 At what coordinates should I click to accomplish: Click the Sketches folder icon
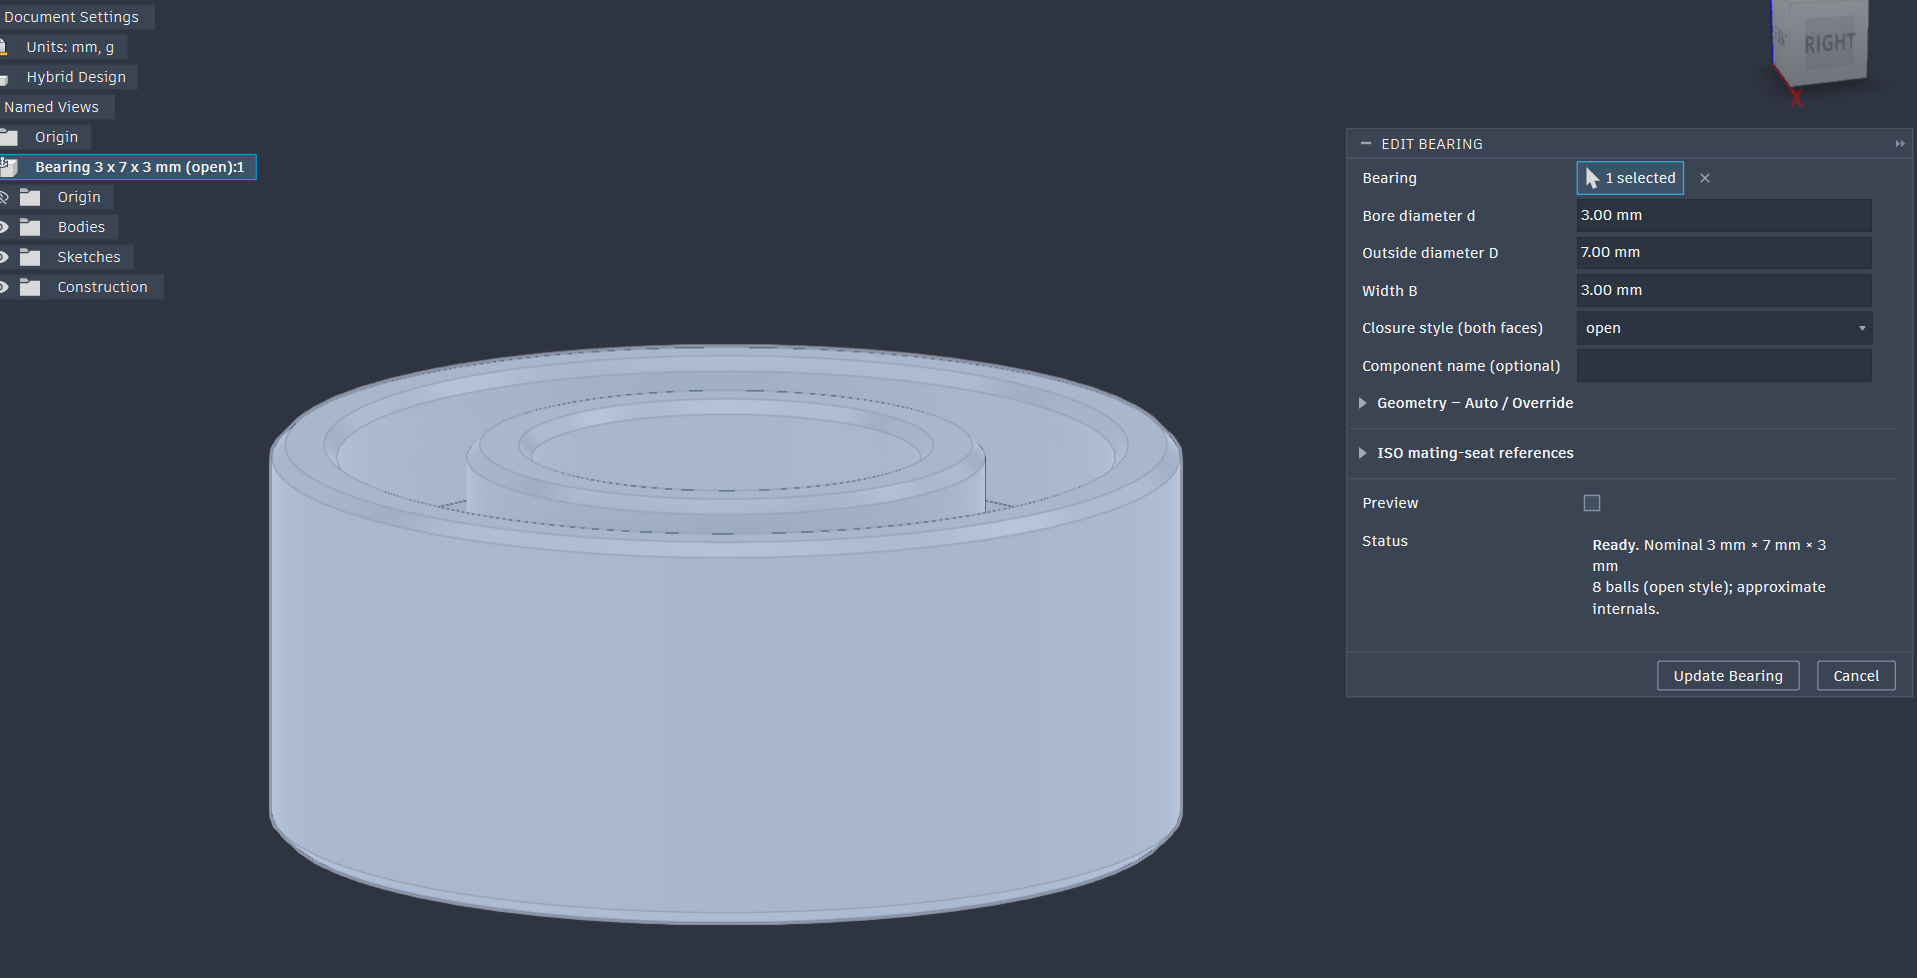pyautogui.click(x=31, y=257)
